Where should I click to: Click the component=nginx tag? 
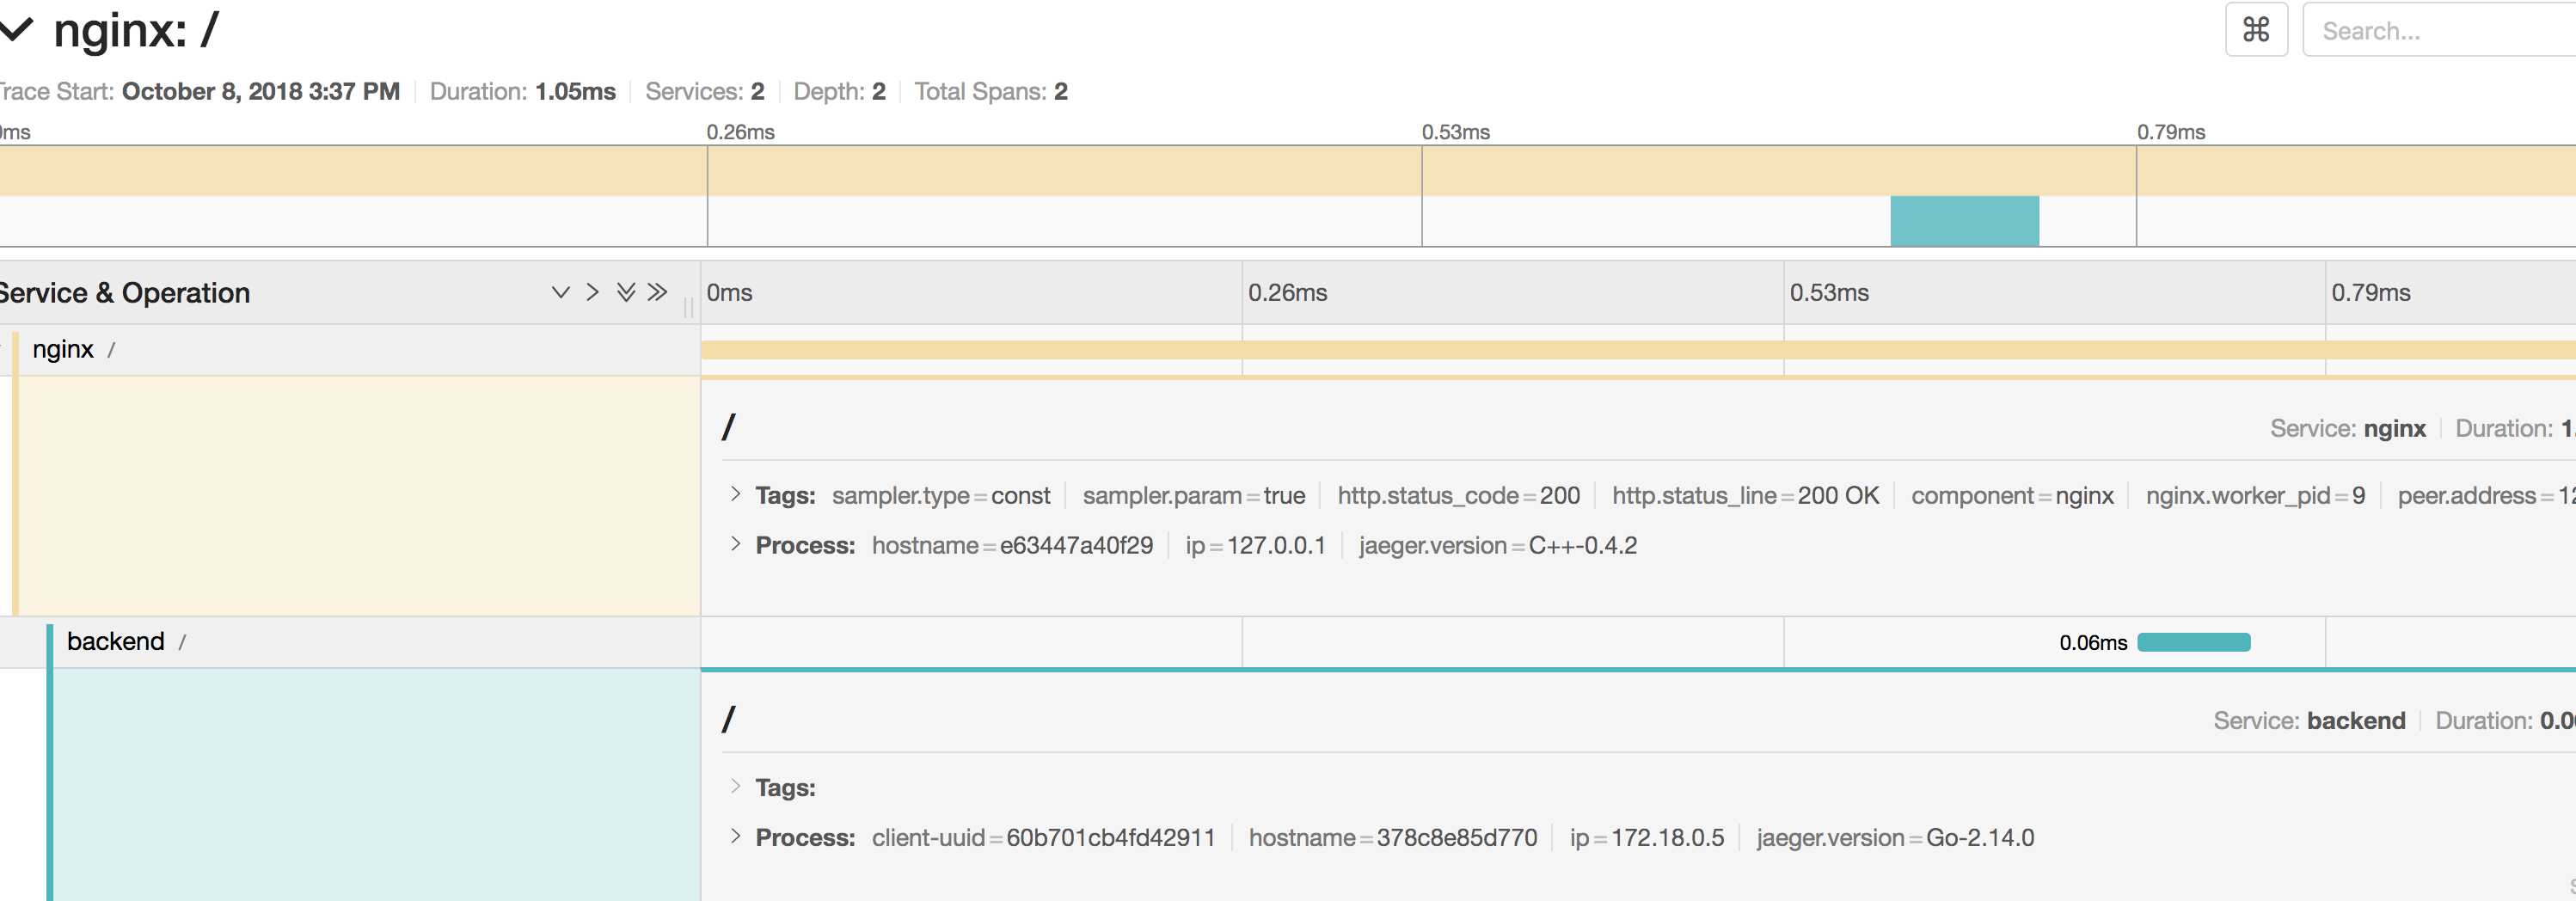(2012, 495)
